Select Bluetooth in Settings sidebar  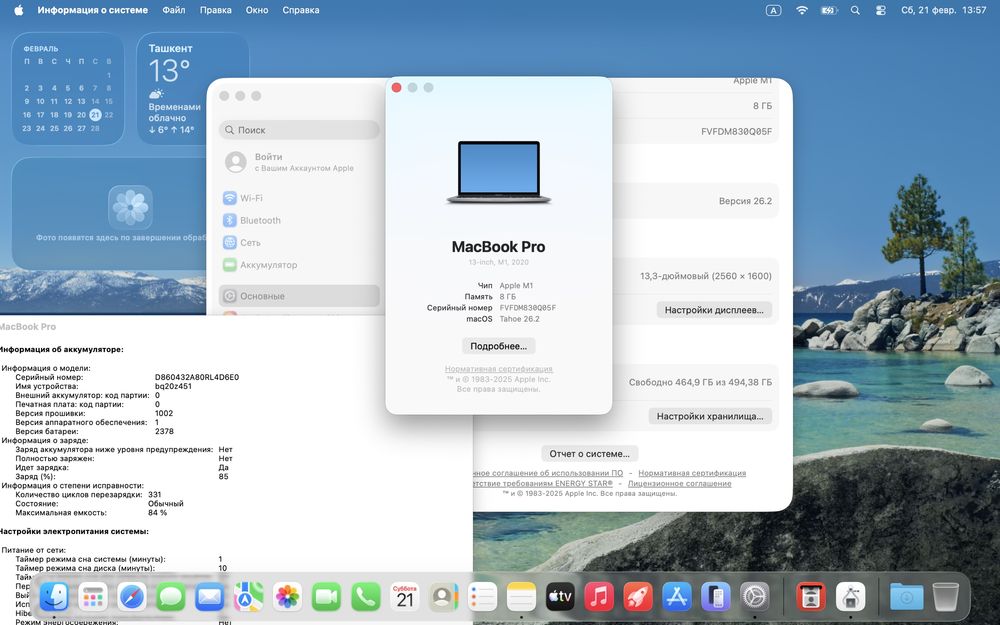coord(299,221)
